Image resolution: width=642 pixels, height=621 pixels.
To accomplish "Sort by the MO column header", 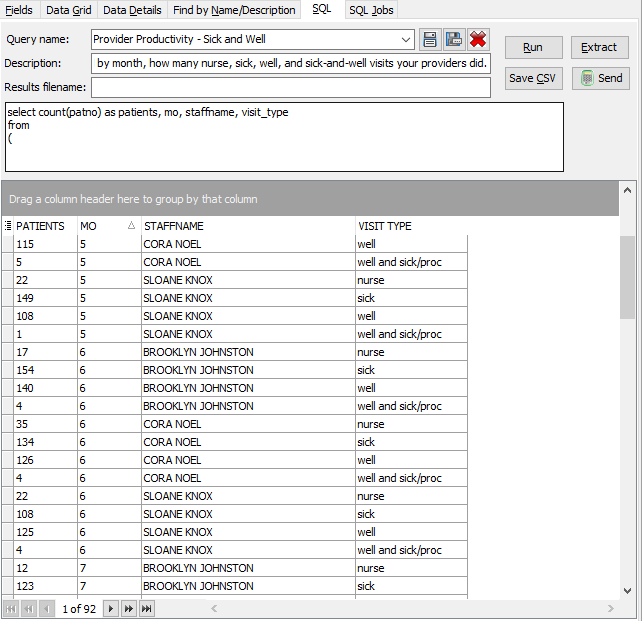I will pyautogui.click(x=104, y=226).
